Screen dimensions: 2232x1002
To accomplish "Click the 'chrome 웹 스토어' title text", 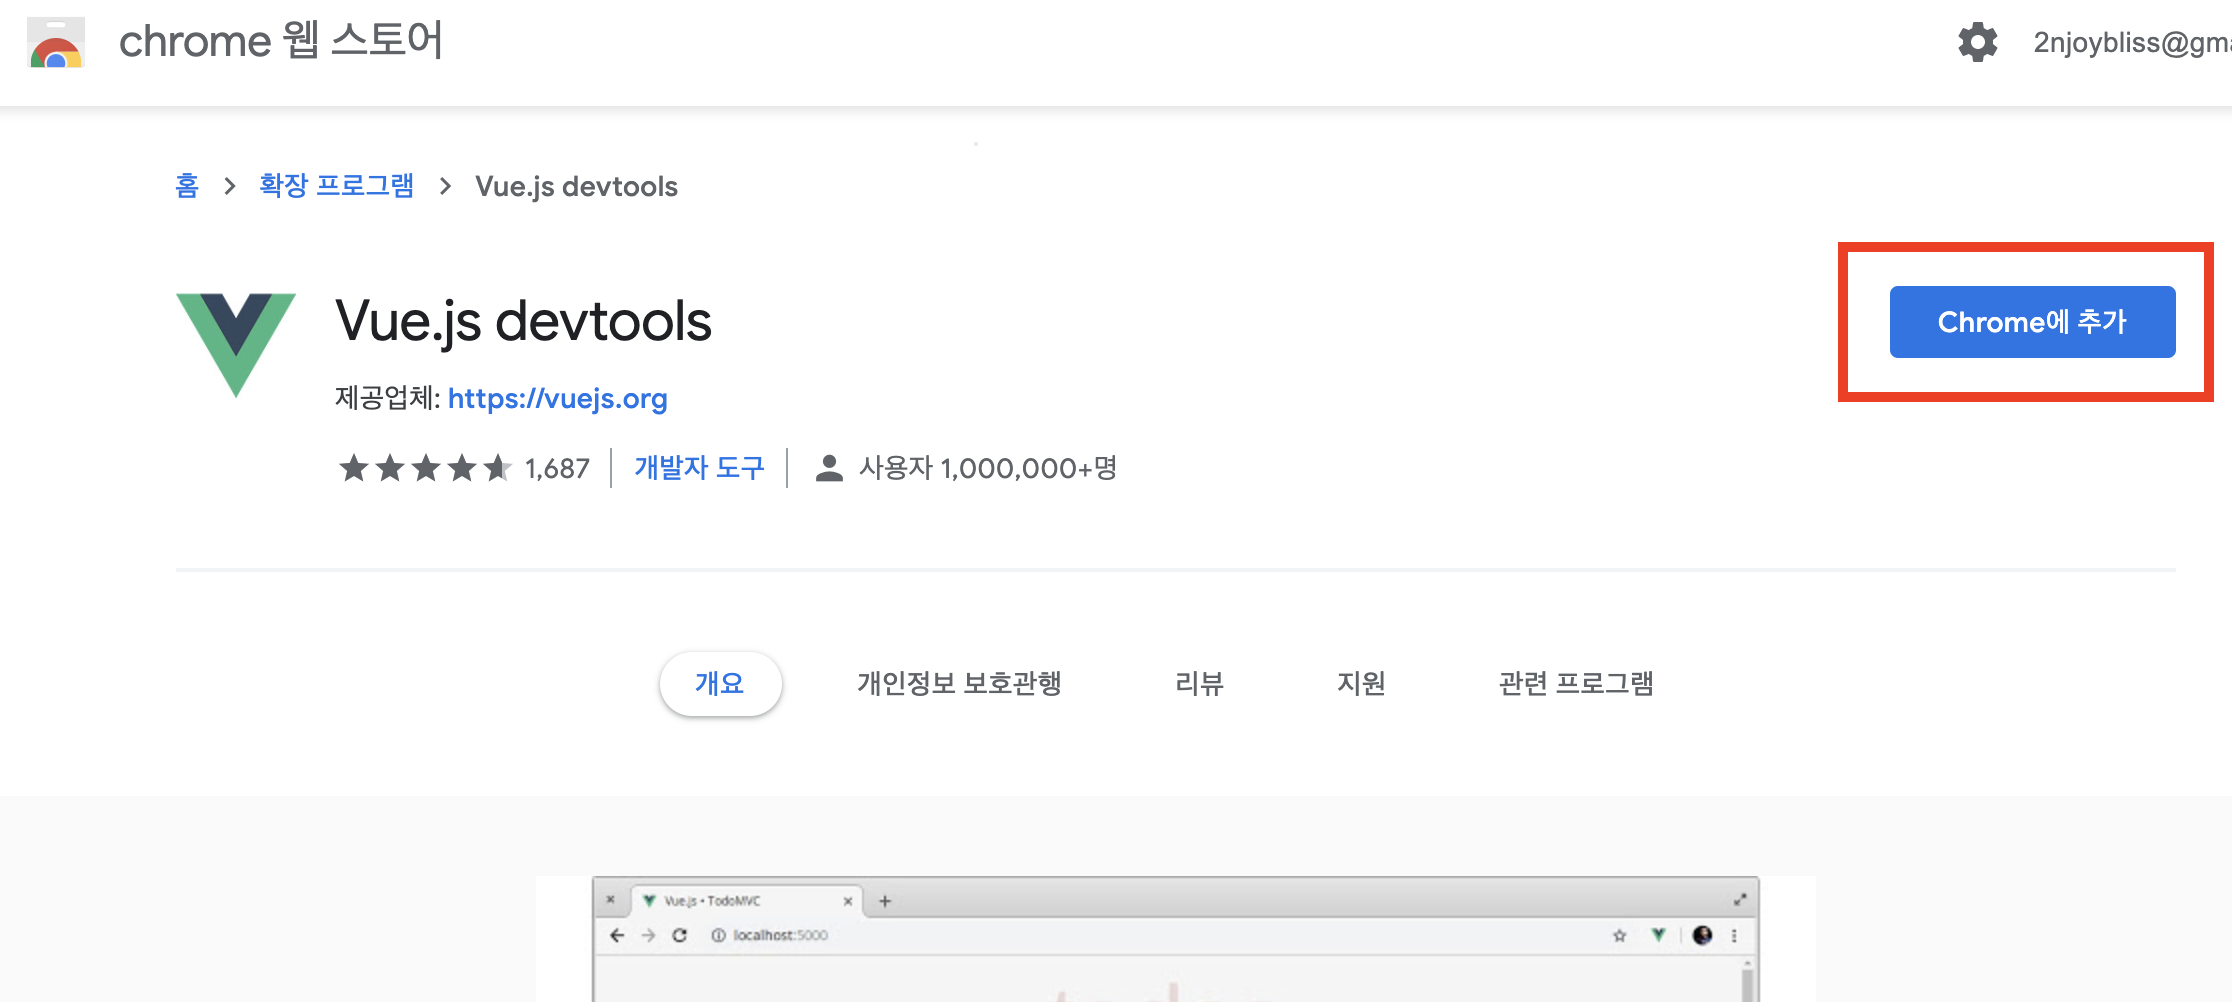I will pyautogui.click(x=281, y=42).
